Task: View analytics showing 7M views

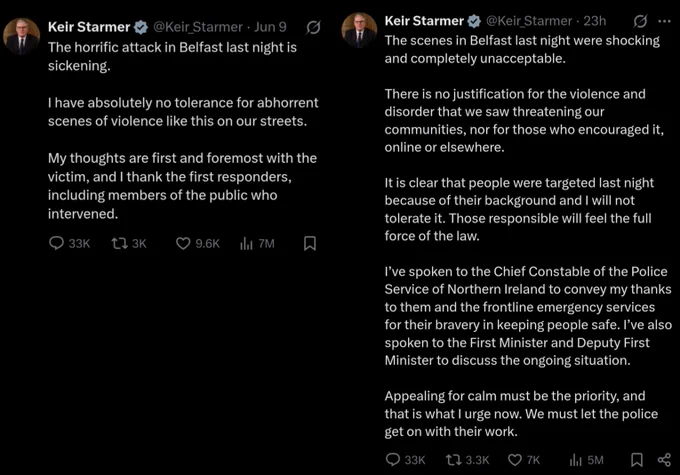Action: (257, 243)
